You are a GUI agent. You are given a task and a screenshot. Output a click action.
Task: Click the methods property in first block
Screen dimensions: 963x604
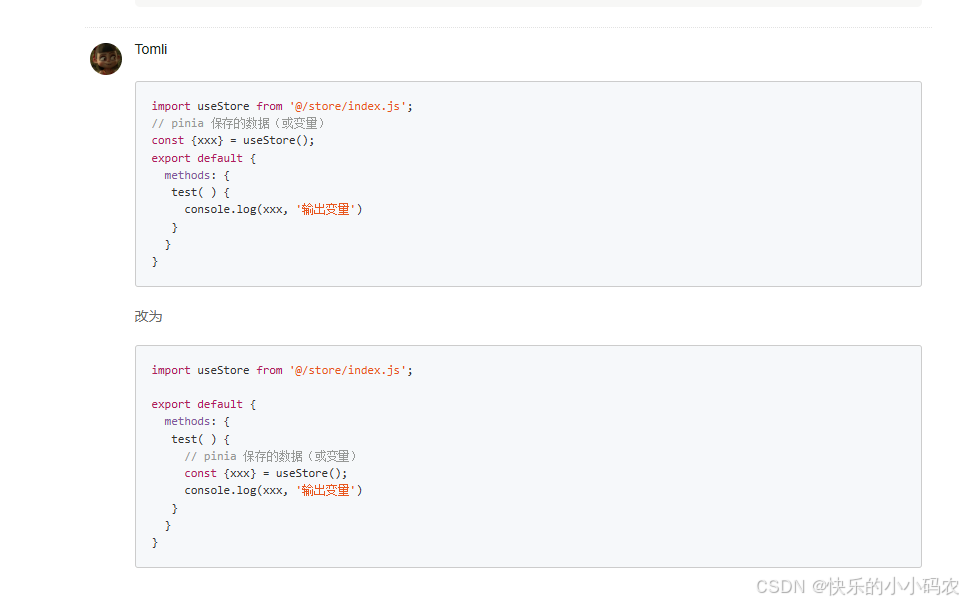[x=194, y=174]
